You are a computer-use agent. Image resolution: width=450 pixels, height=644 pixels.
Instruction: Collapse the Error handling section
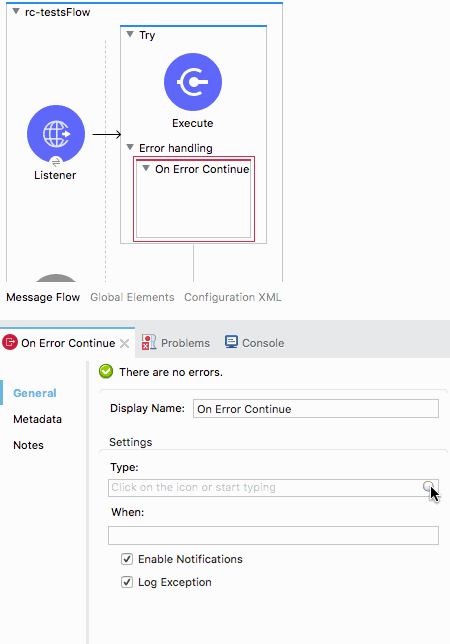[130, 147]
